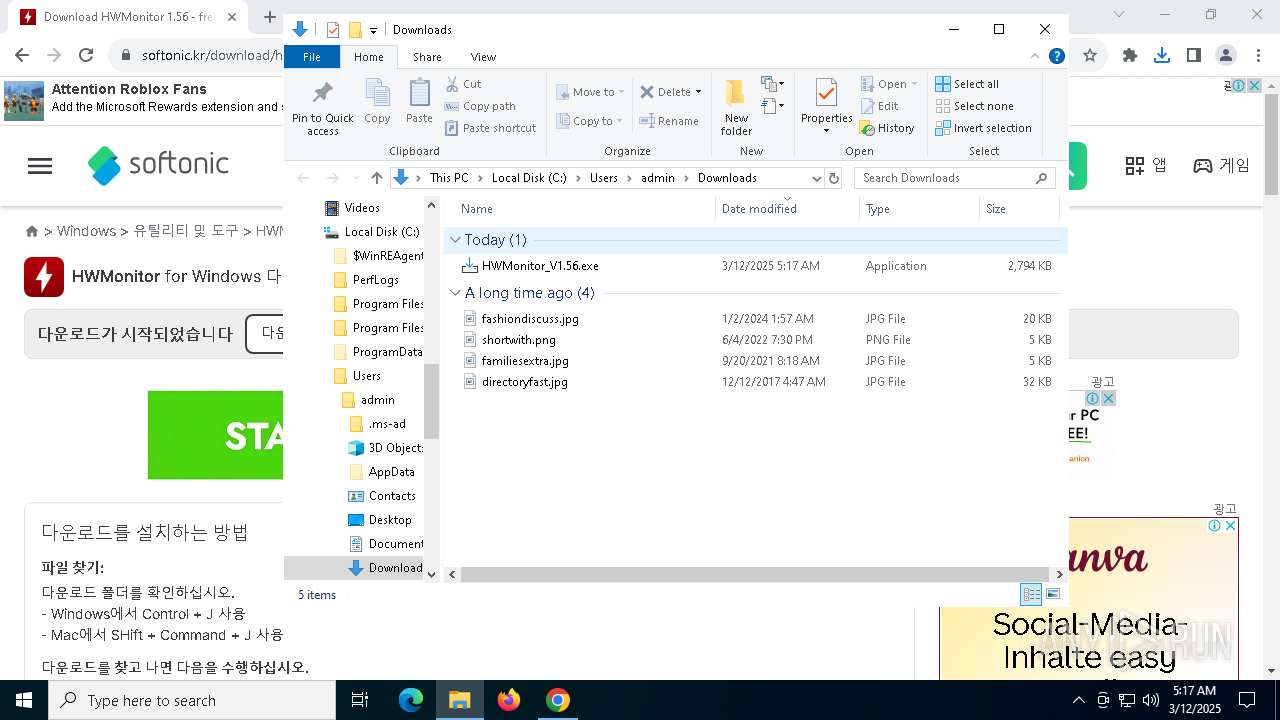
Task: Click the Search Downloads field
Action: pyautogui.click(x=955, y=178)
